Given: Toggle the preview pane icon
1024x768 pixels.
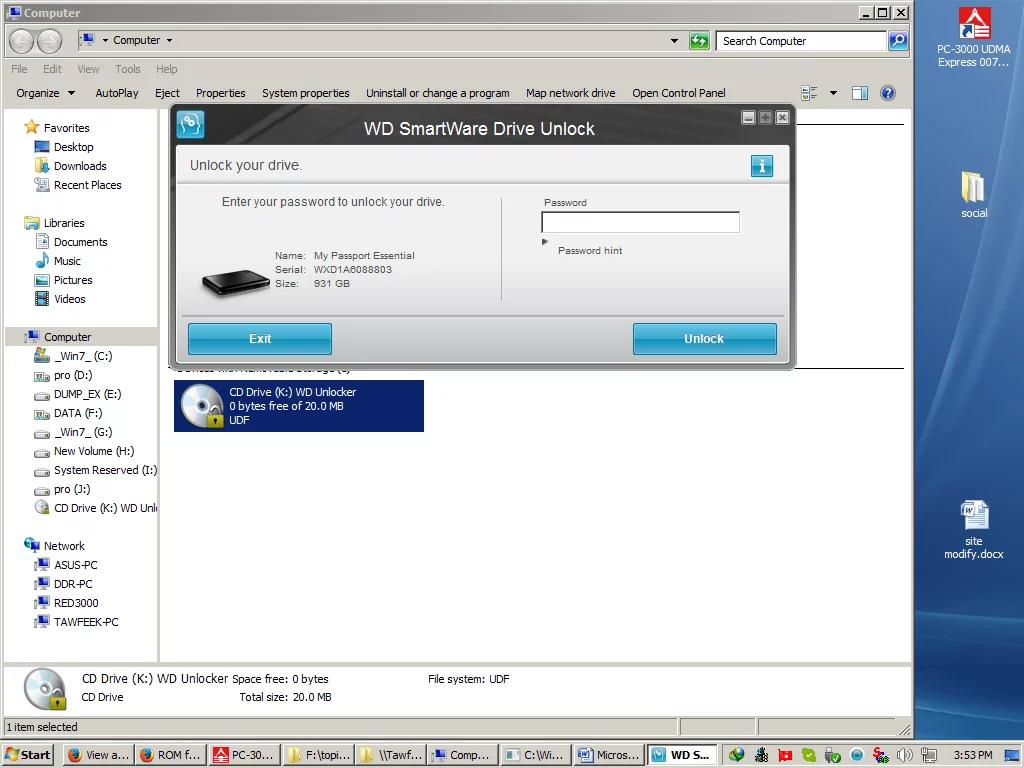Looking at the screenshot, I should (x=860, y=93).
